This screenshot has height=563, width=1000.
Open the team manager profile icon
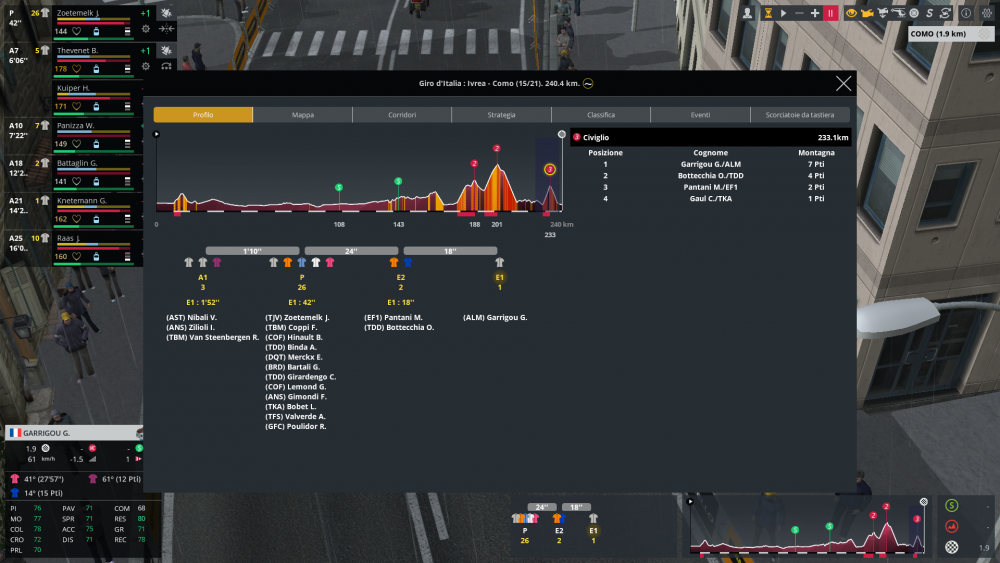747,13
